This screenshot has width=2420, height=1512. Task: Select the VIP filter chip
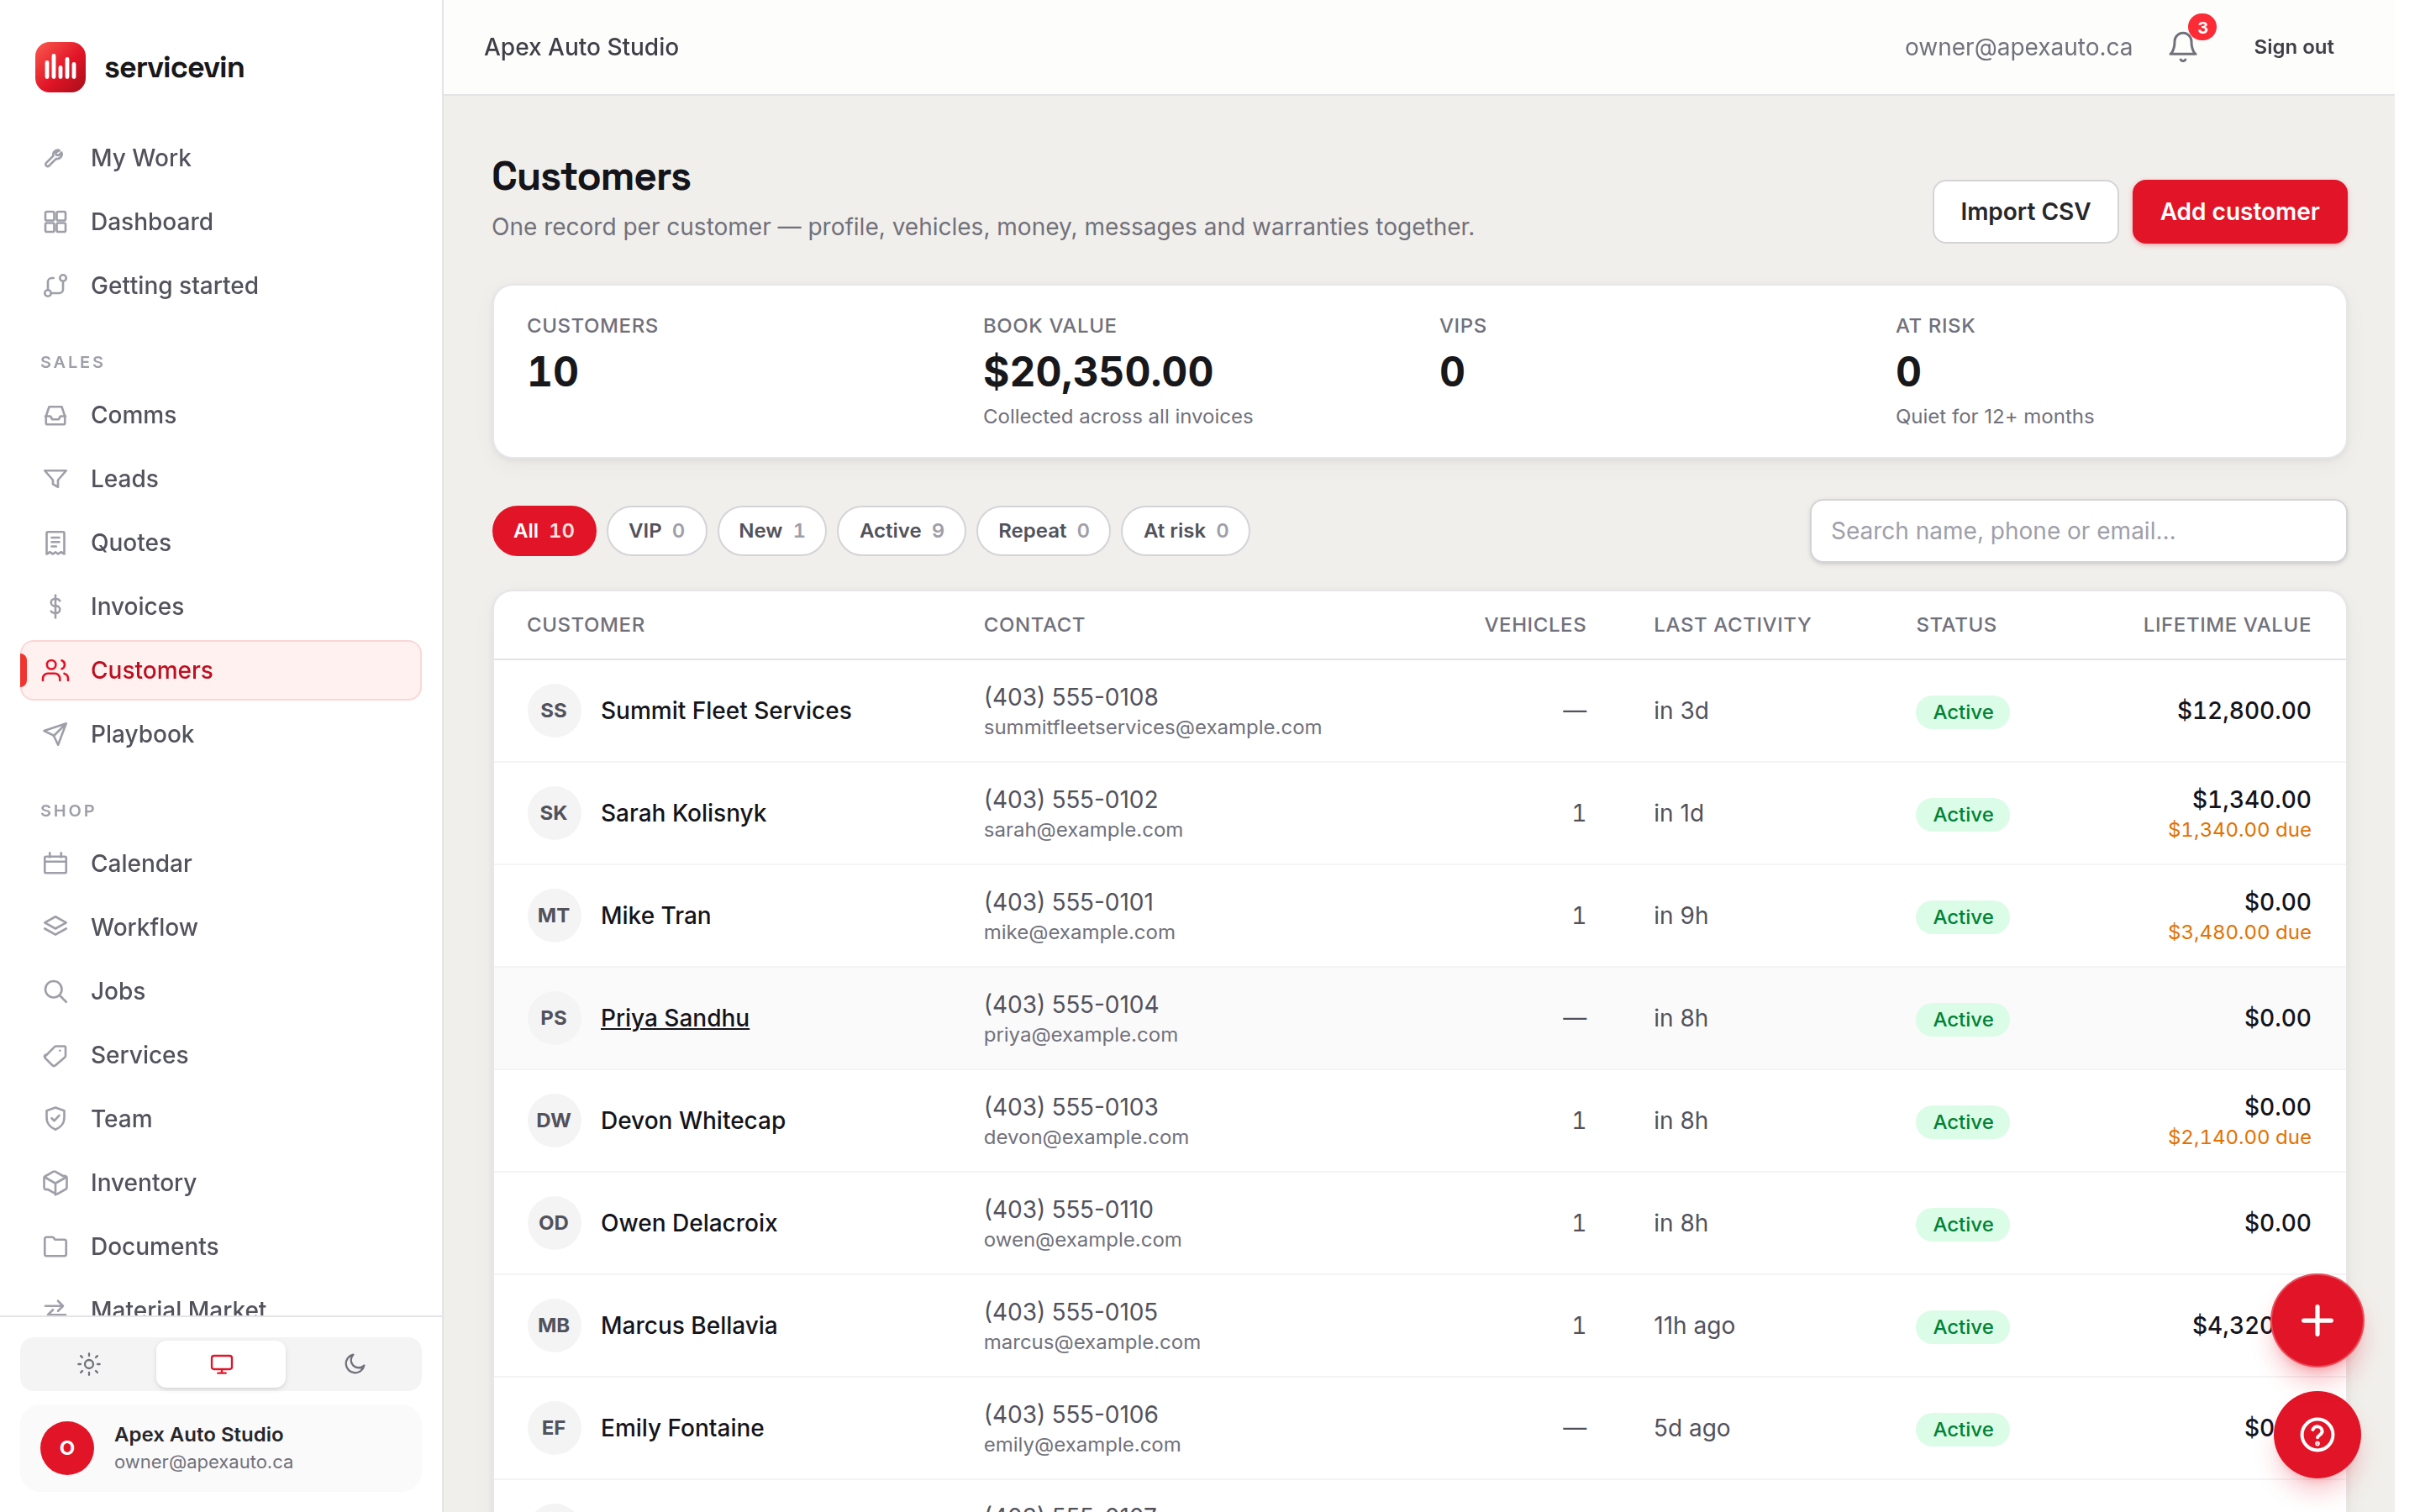(656, 531)
